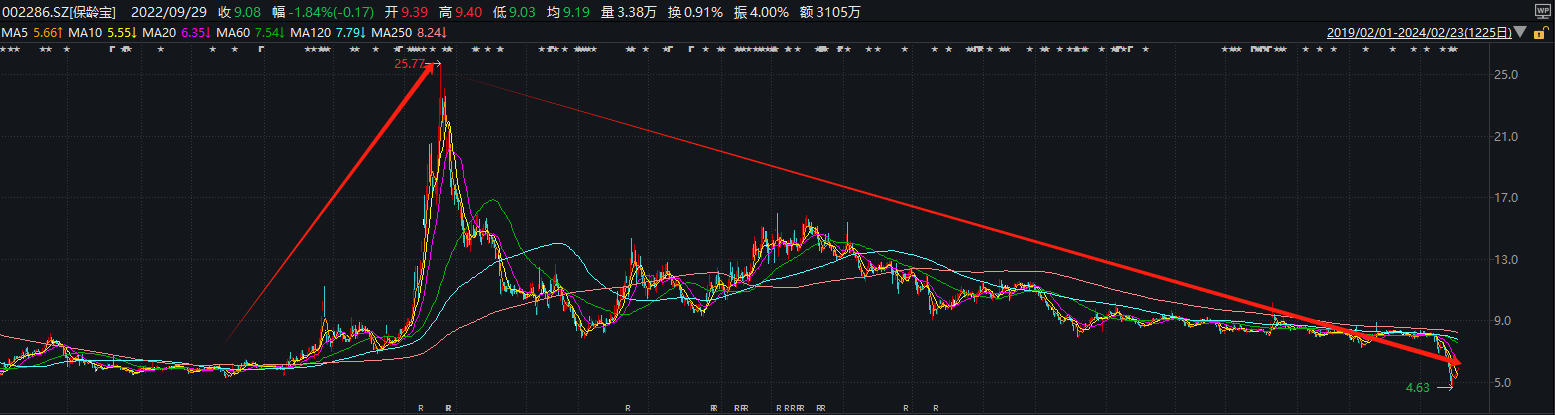Open the date range dropdown triangle
This screenshot has height=415, width=1555.
coord(1520,32)
